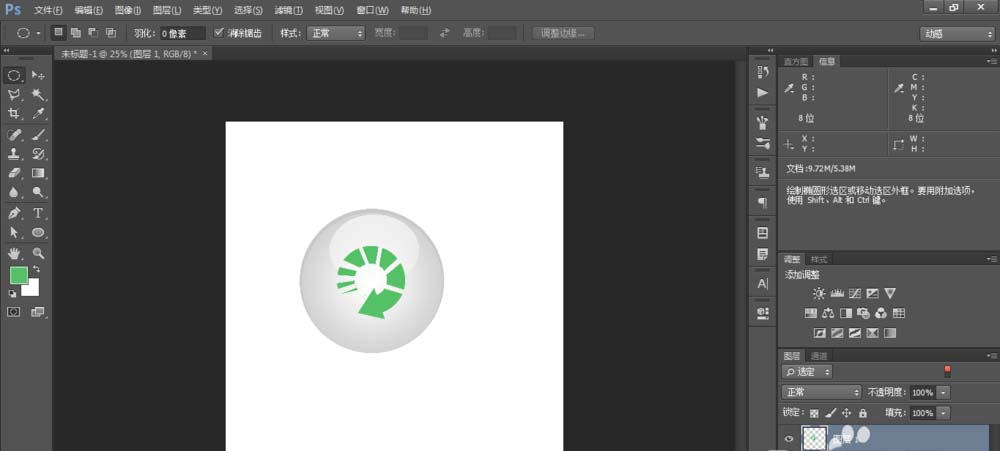1000x451 pixels.
Task: Pick the Eyedropper tool
Action: [38, 114]
